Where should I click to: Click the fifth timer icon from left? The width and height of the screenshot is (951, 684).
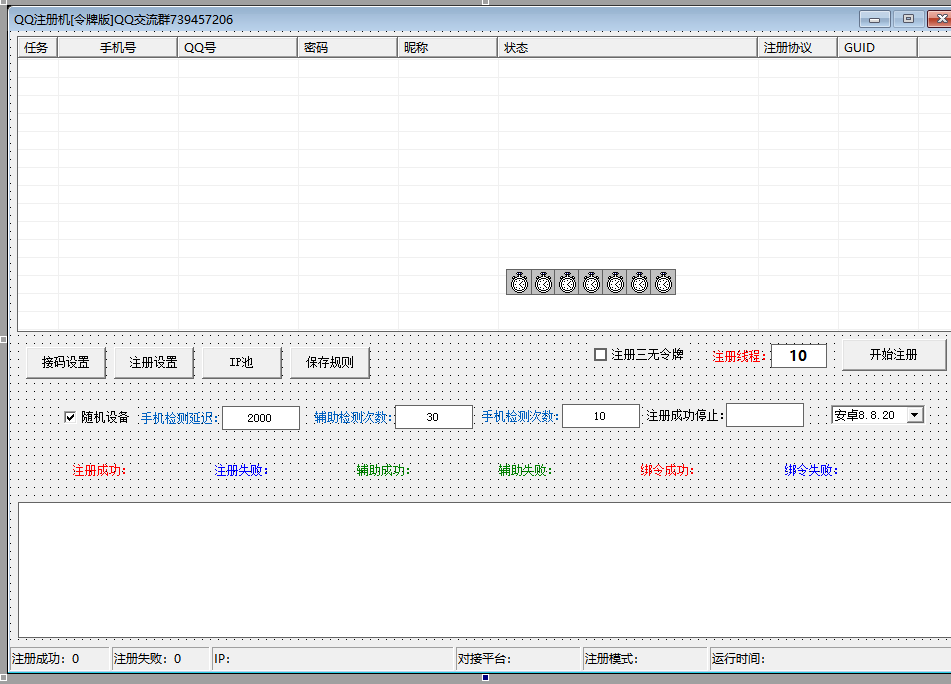[x=615, y=283]
